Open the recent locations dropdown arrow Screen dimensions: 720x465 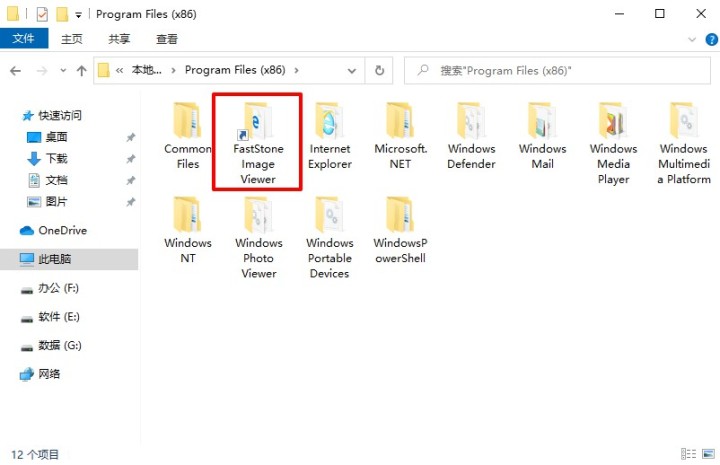(63, 71)
